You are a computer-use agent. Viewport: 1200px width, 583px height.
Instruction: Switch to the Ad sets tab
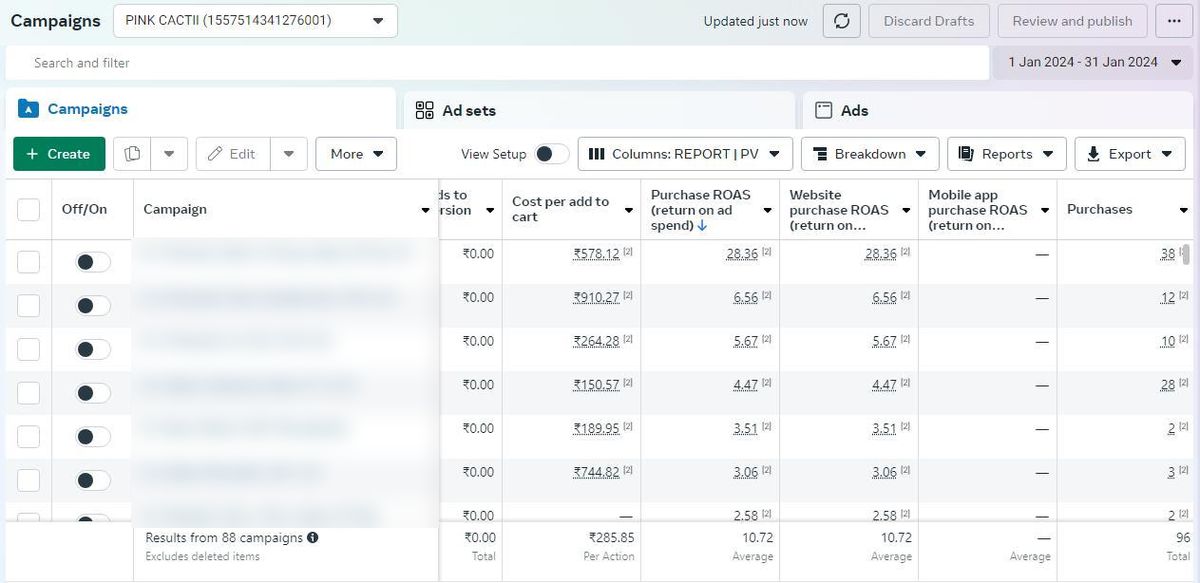(x=599, y=110)
